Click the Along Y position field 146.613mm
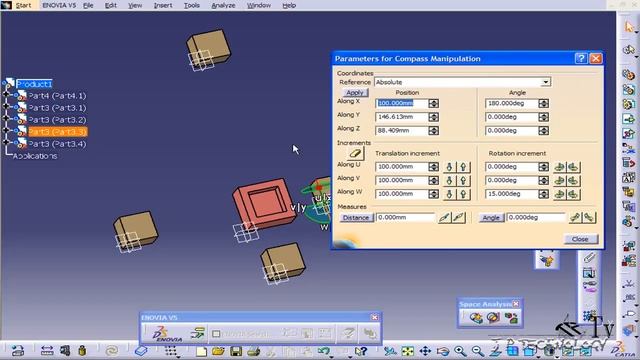The height and width of the screenshot is (360, 640). point(402,117)
